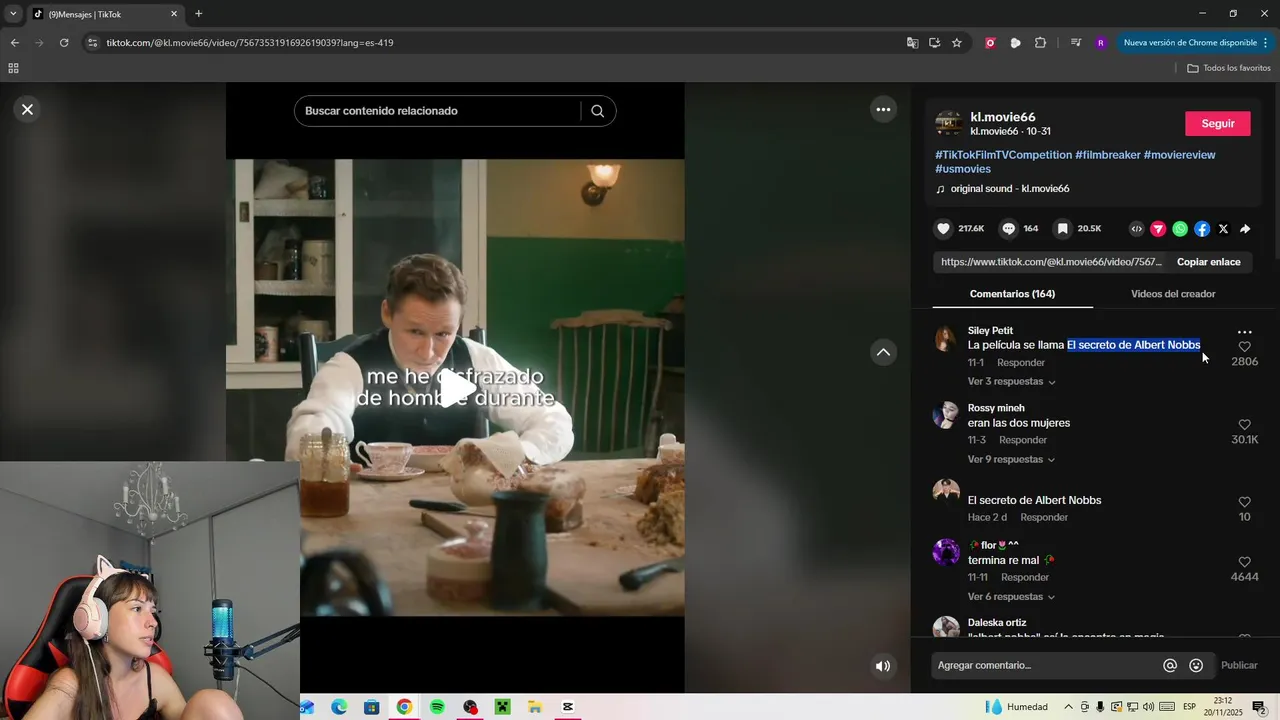
Task: Open Spotify from the taskbar
Action: coord(437,707)
